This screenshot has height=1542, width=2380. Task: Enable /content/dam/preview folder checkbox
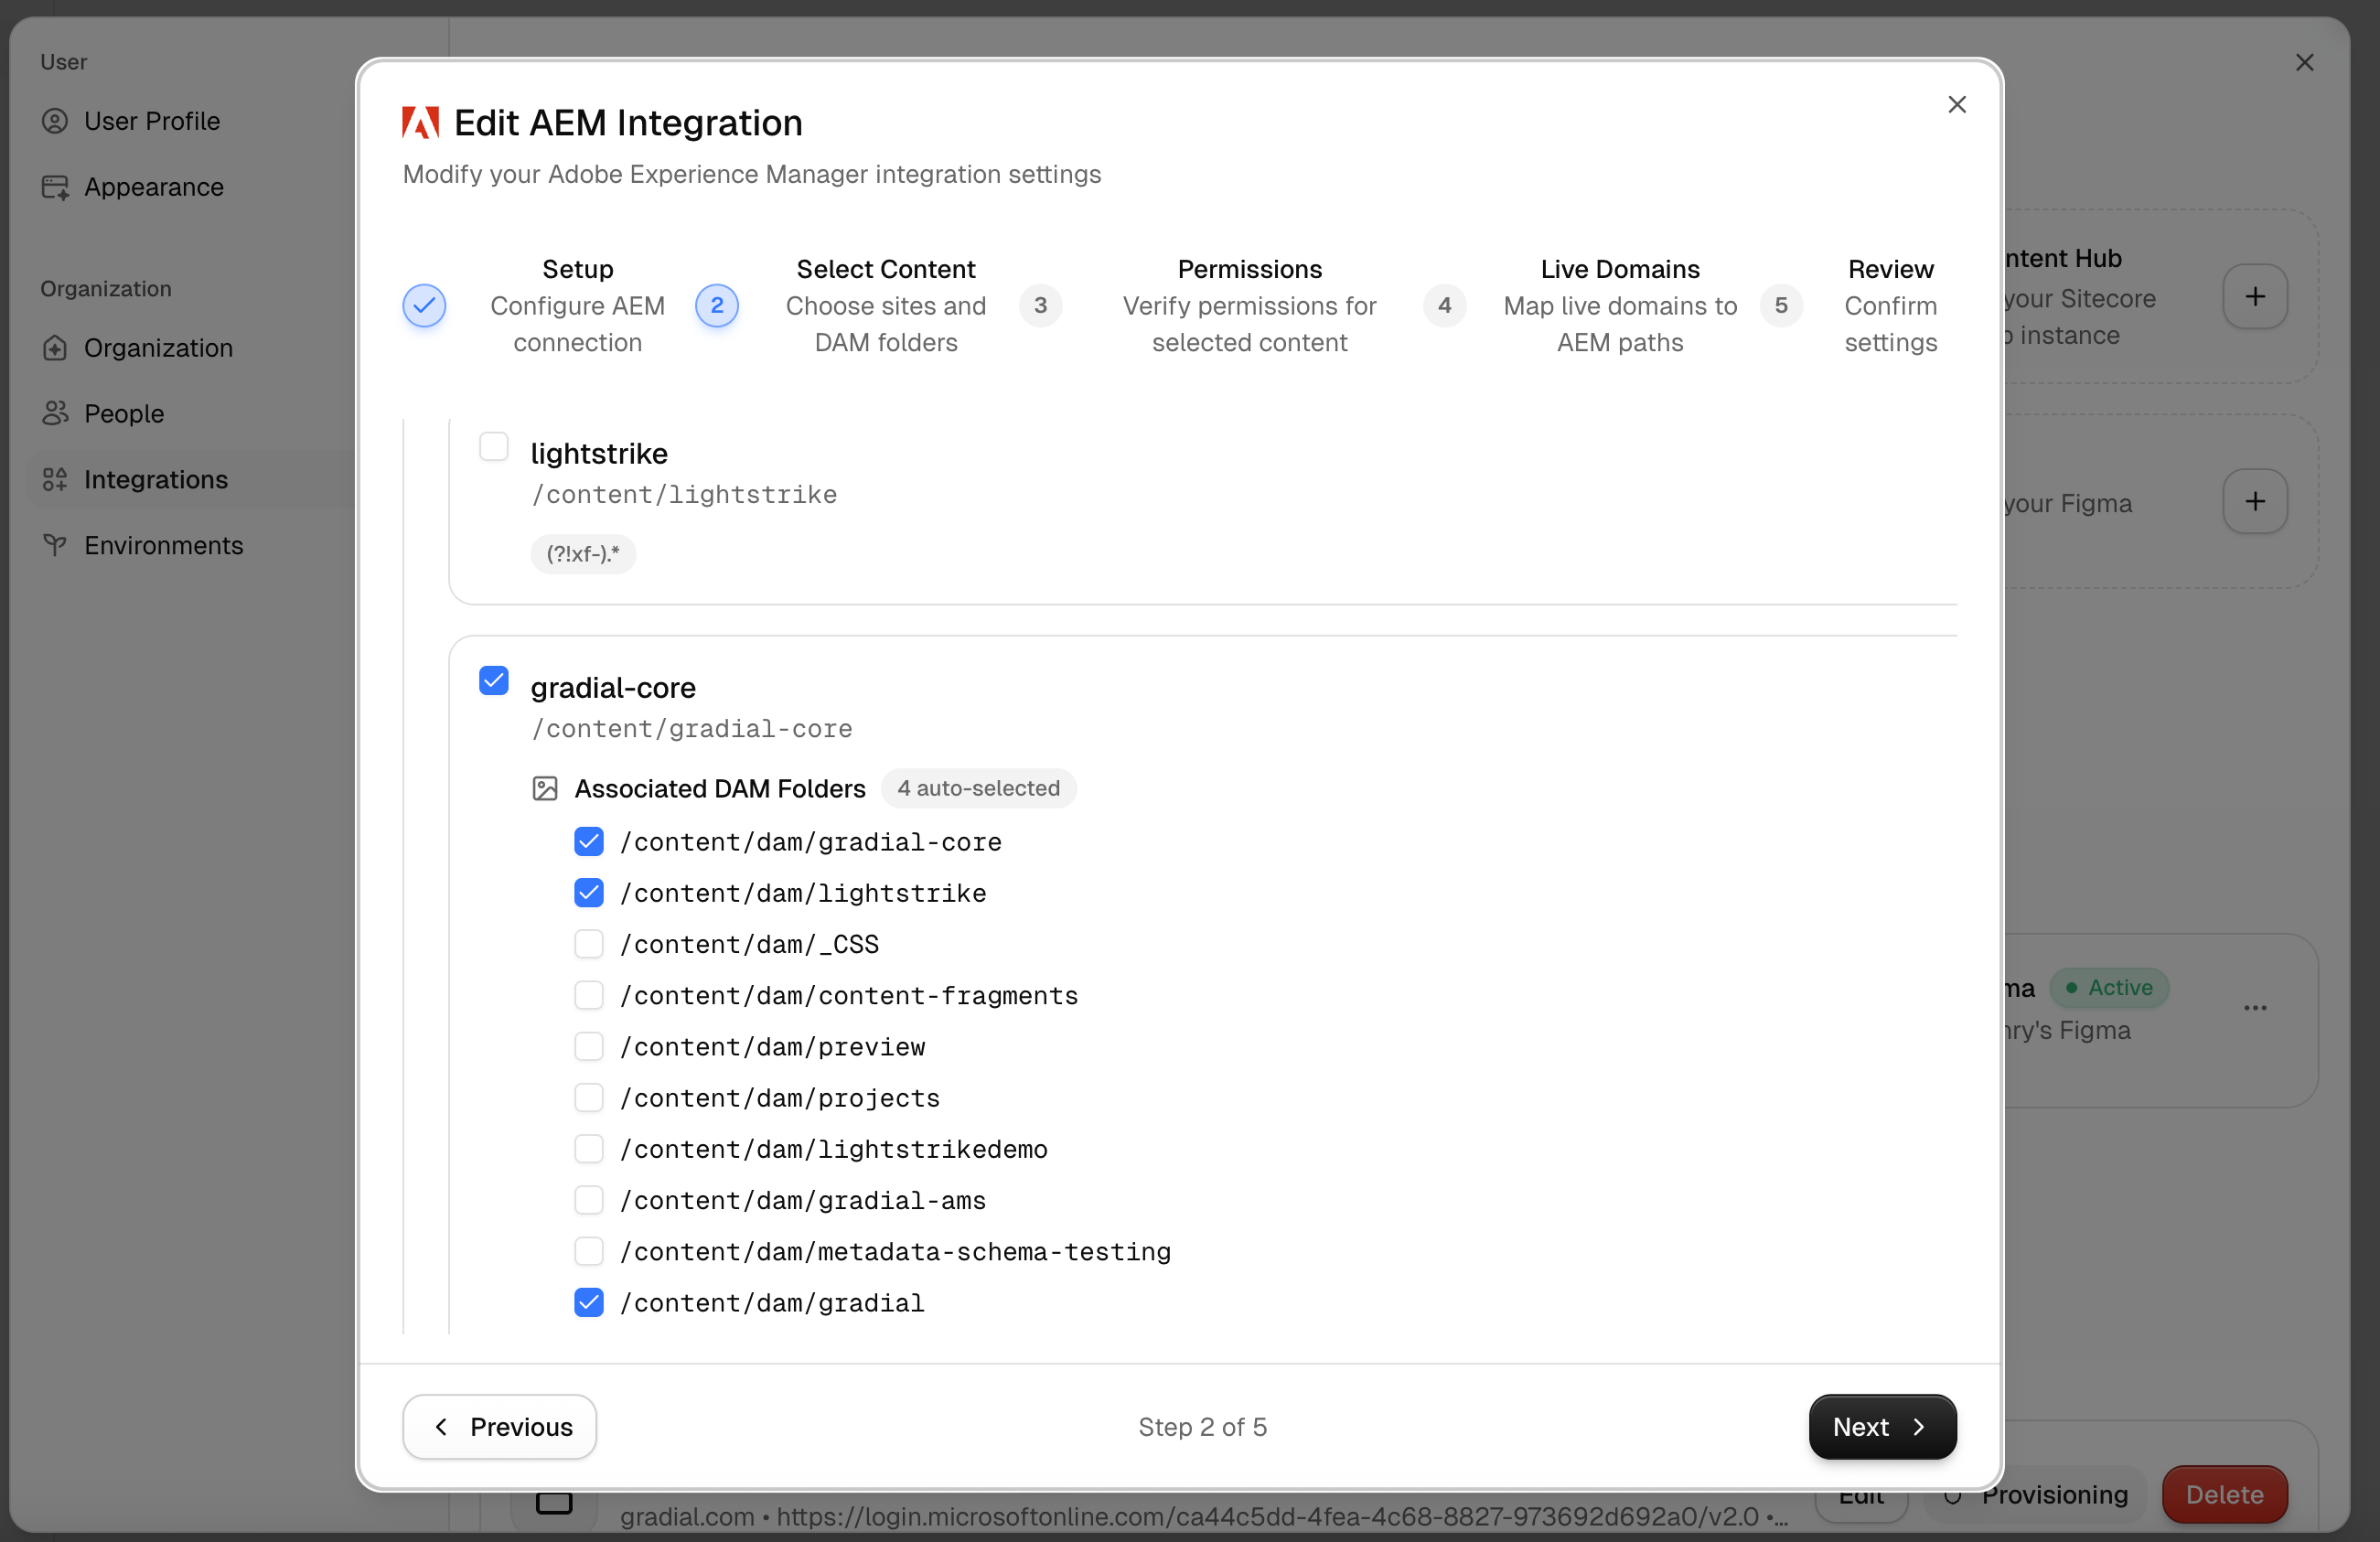pos(589,1047)
